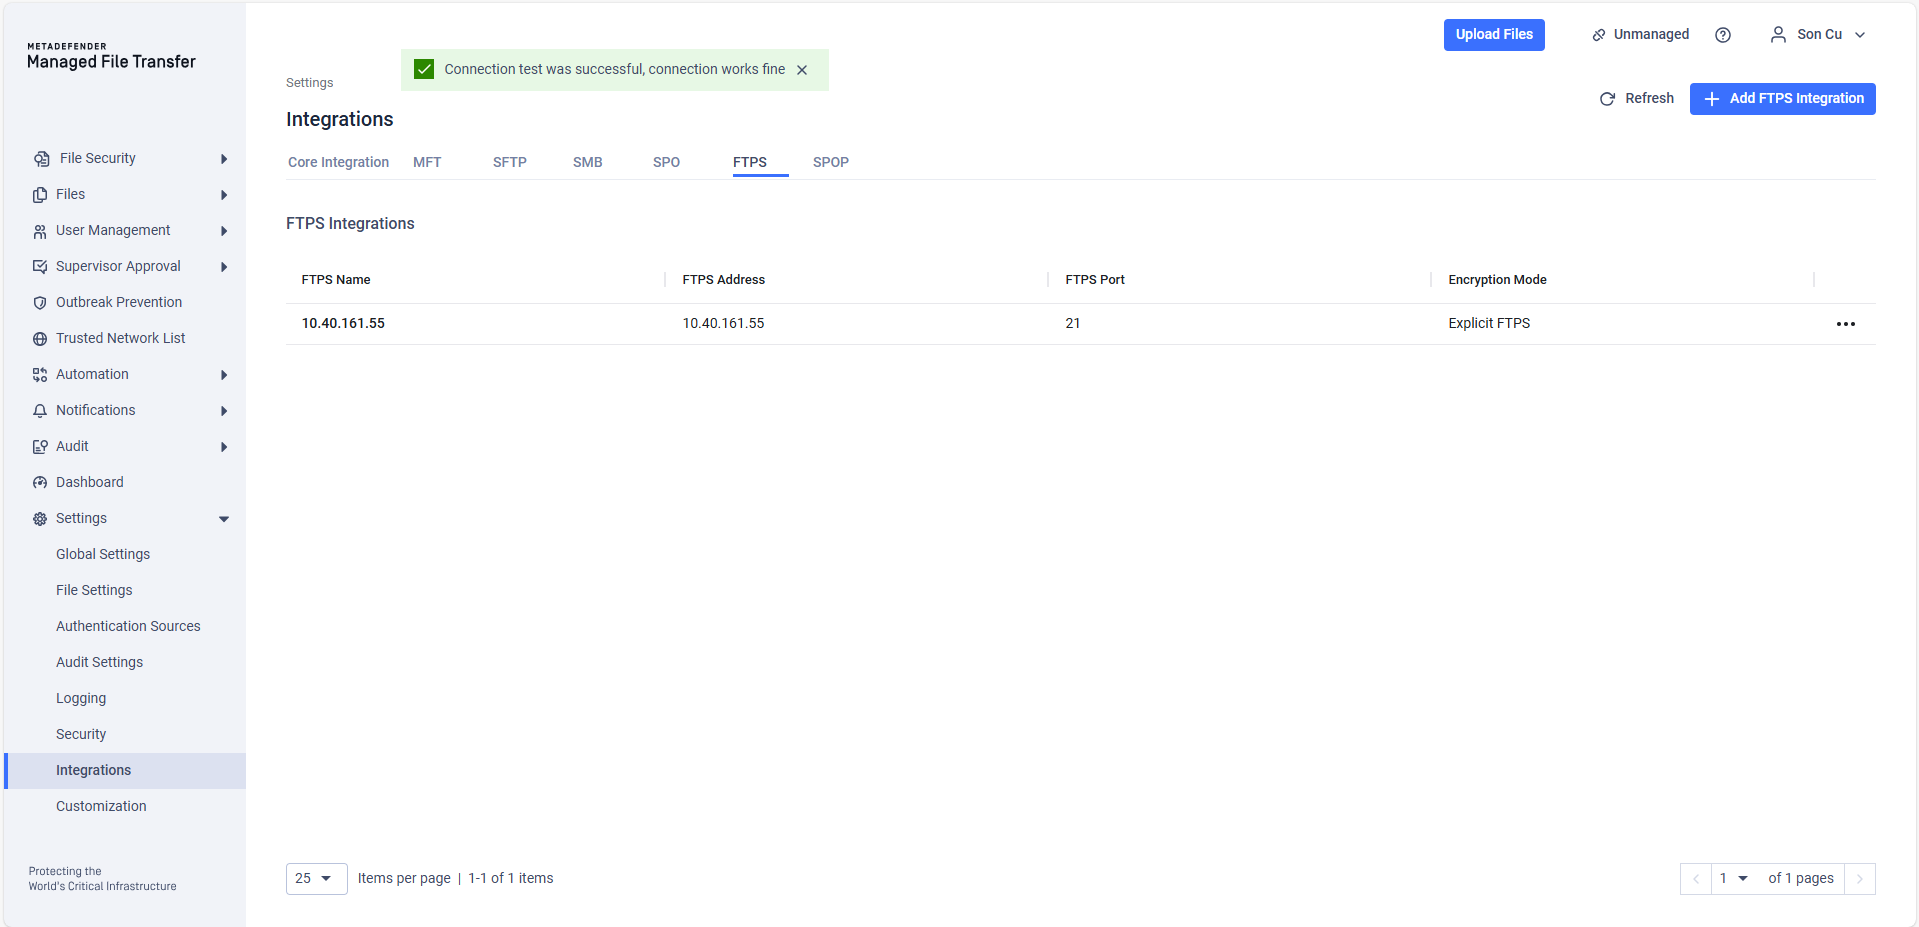Refresh the FTPS integrations list

tap(1636, 99)
